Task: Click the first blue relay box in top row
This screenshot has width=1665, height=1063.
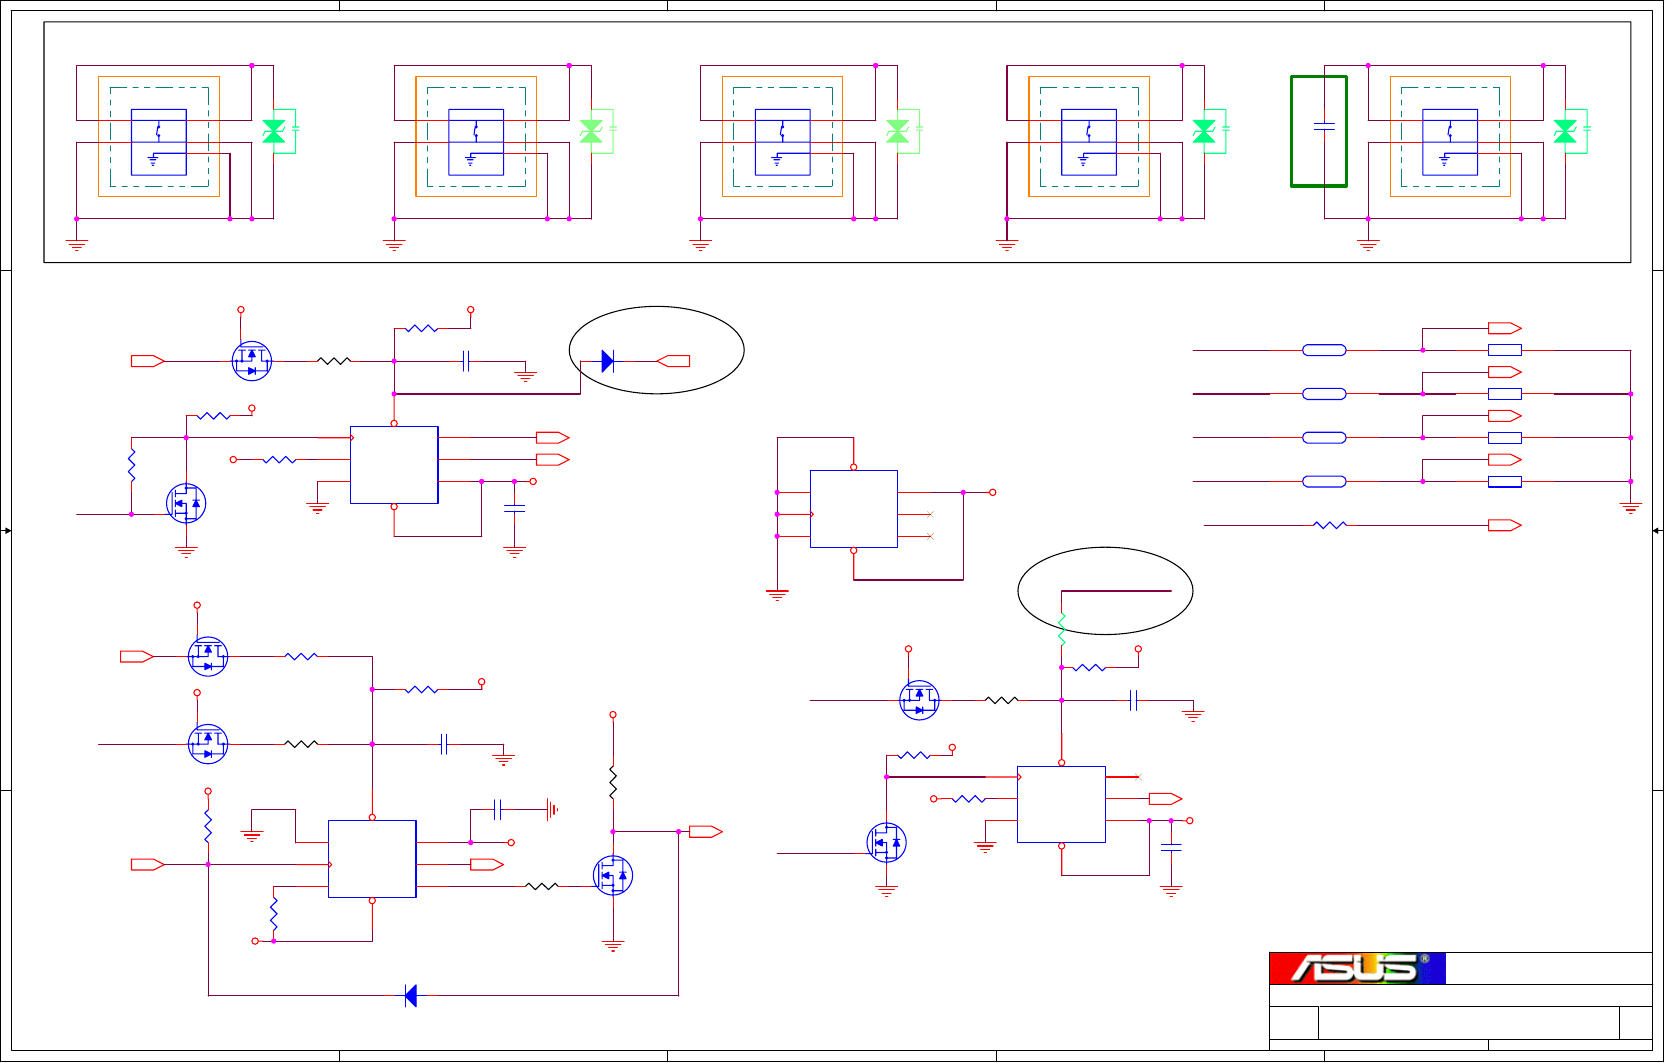Action: click(x=159, y=142)
